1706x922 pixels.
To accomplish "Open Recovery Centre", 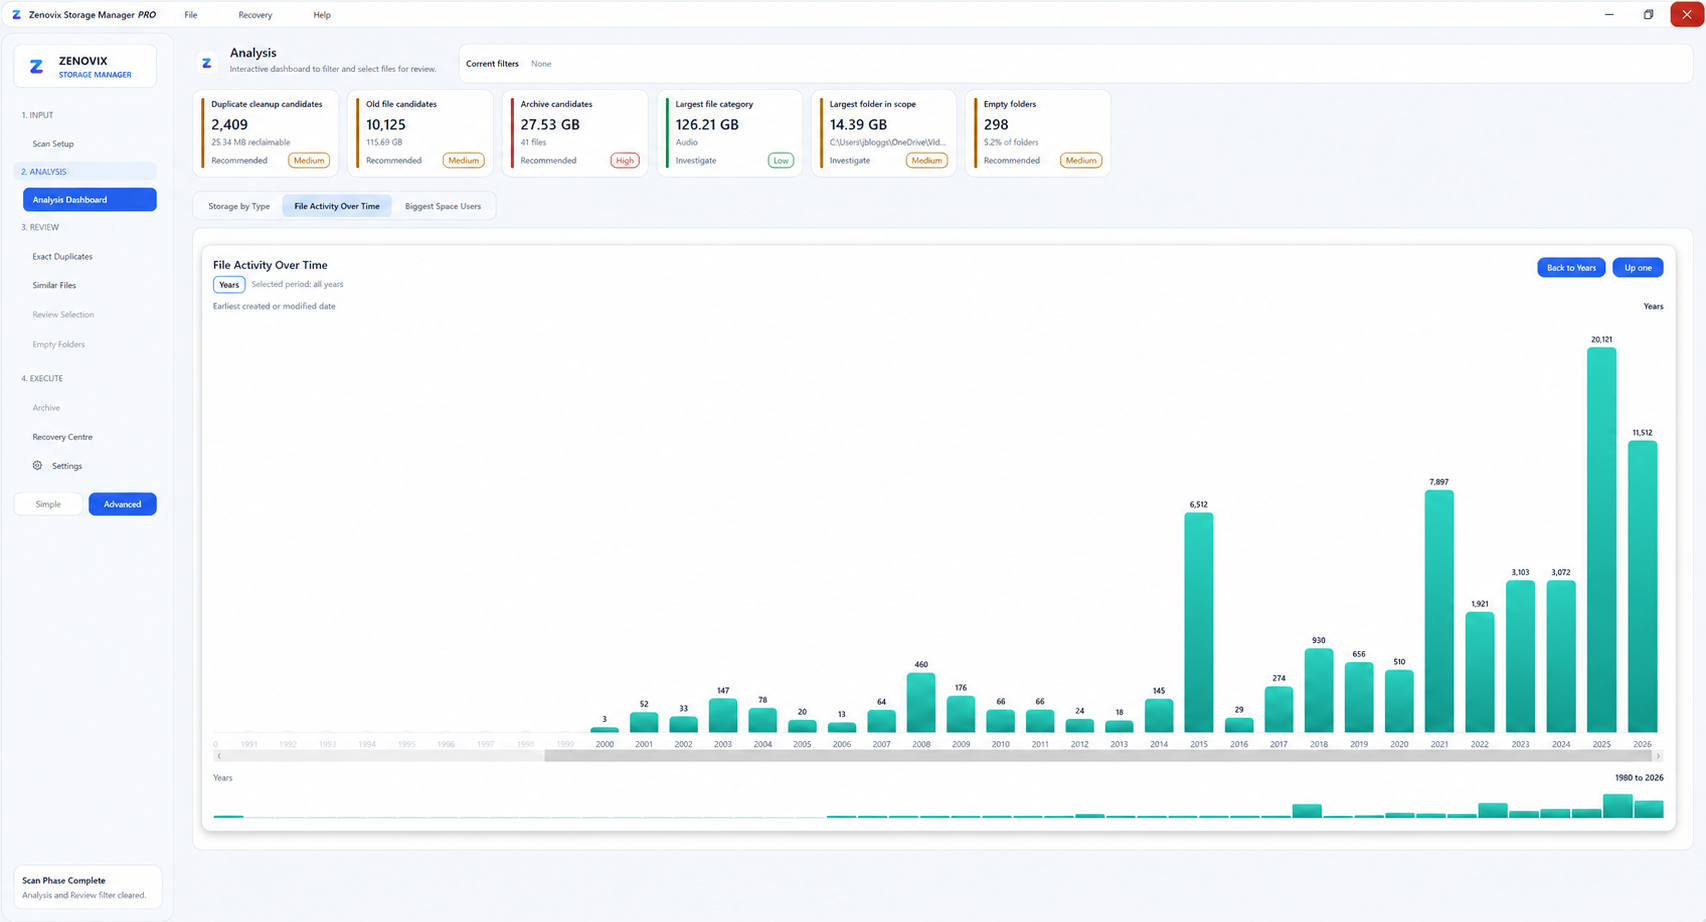I will pos(62,437).
